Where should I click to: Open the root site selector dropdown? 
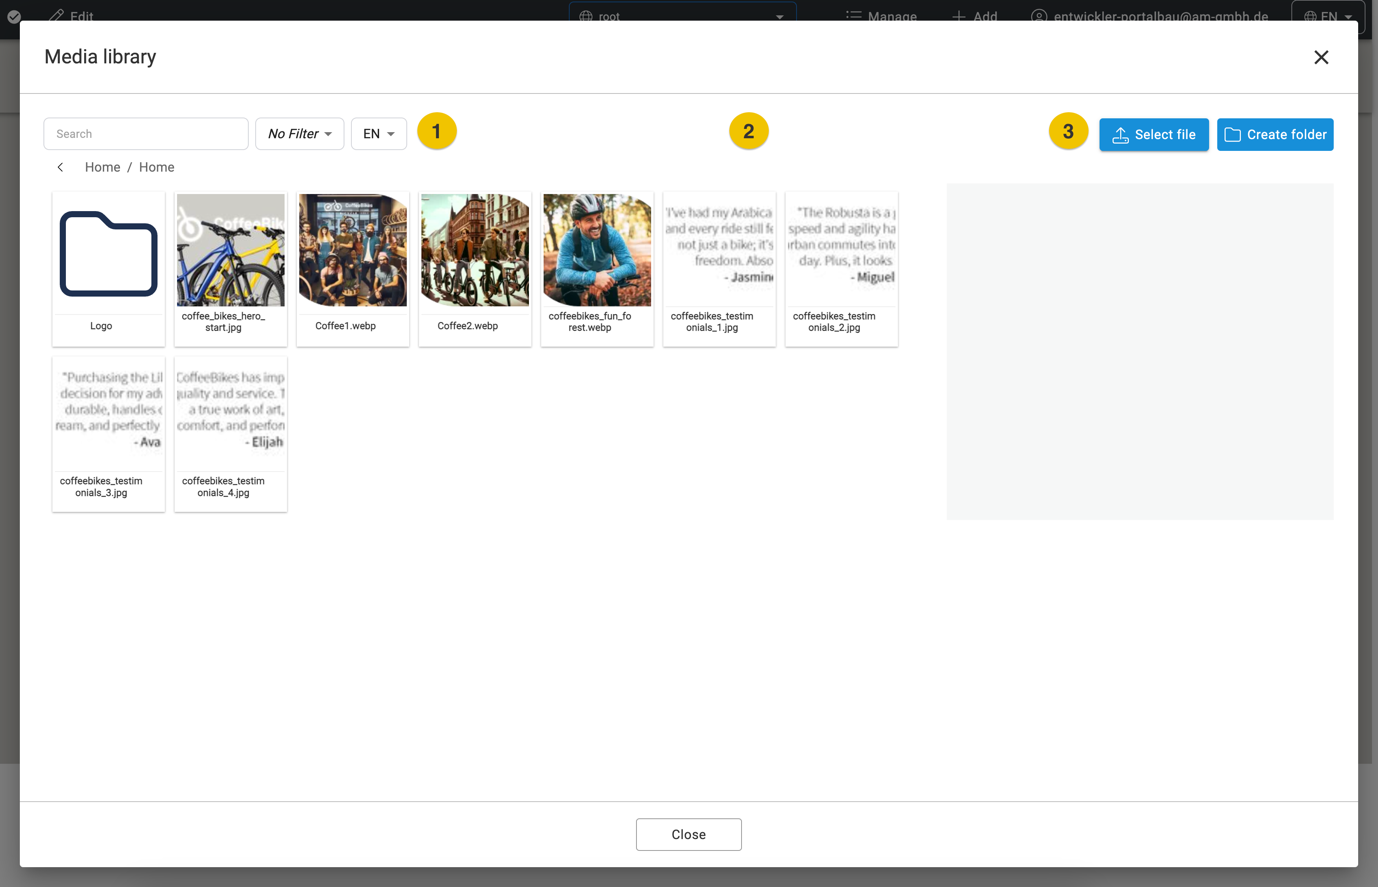(x=683, y=17)
